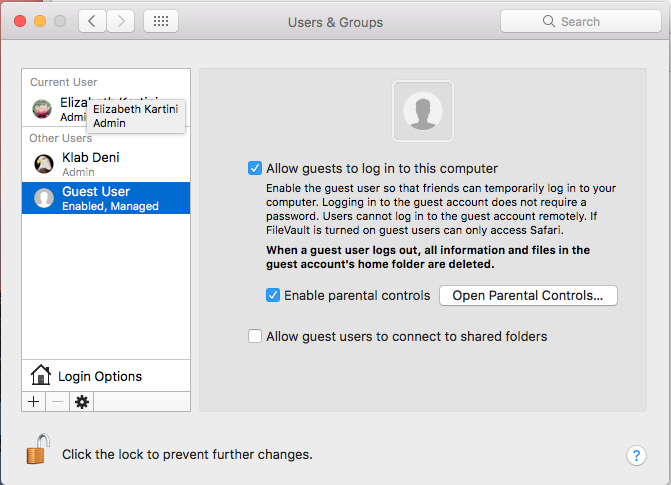This screenshot has width=671, height=485.
Task: Click Open Parental Controls button
Action: click(x=528, y=295)
